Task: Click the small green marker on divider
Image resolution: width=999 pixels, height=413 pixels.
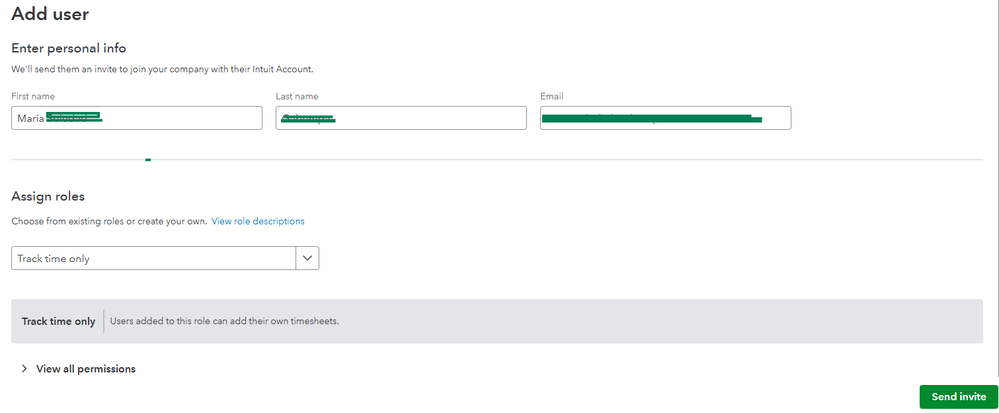Action: pos(148,159)
